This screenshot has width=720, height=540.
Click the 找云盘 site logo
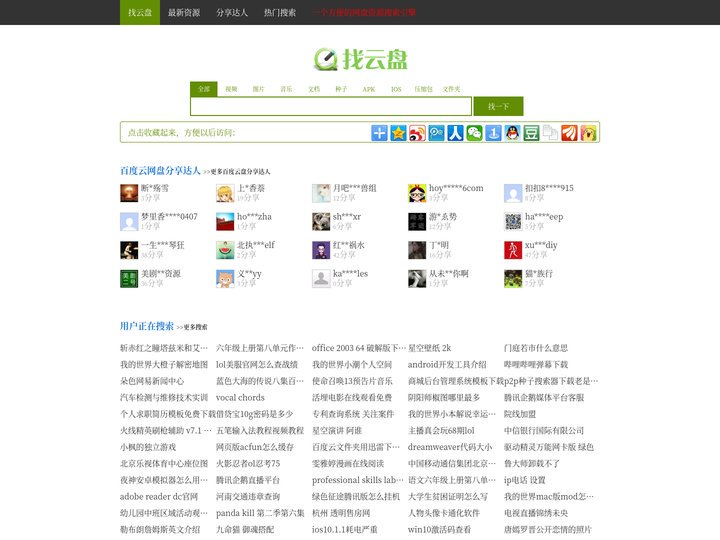[360, 59]
